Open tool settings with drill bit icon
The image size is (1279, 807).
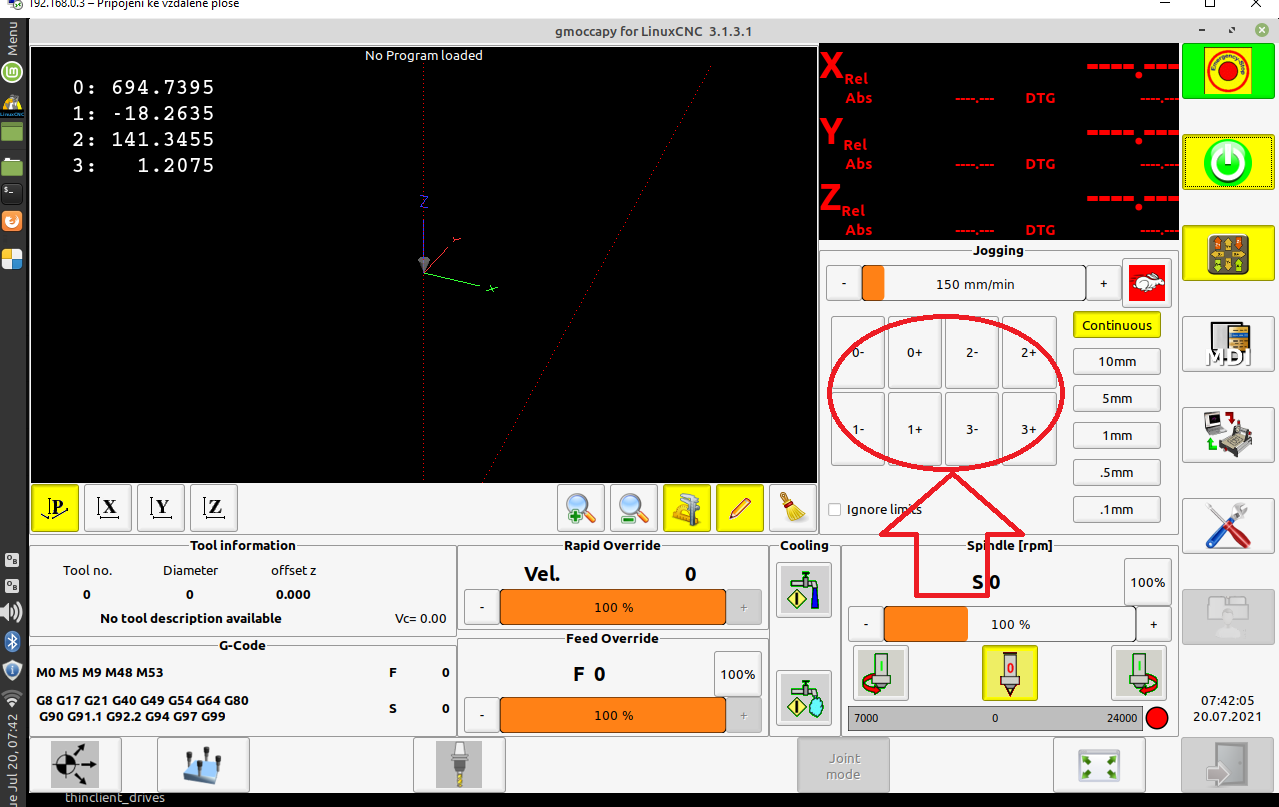coord(459,765)
